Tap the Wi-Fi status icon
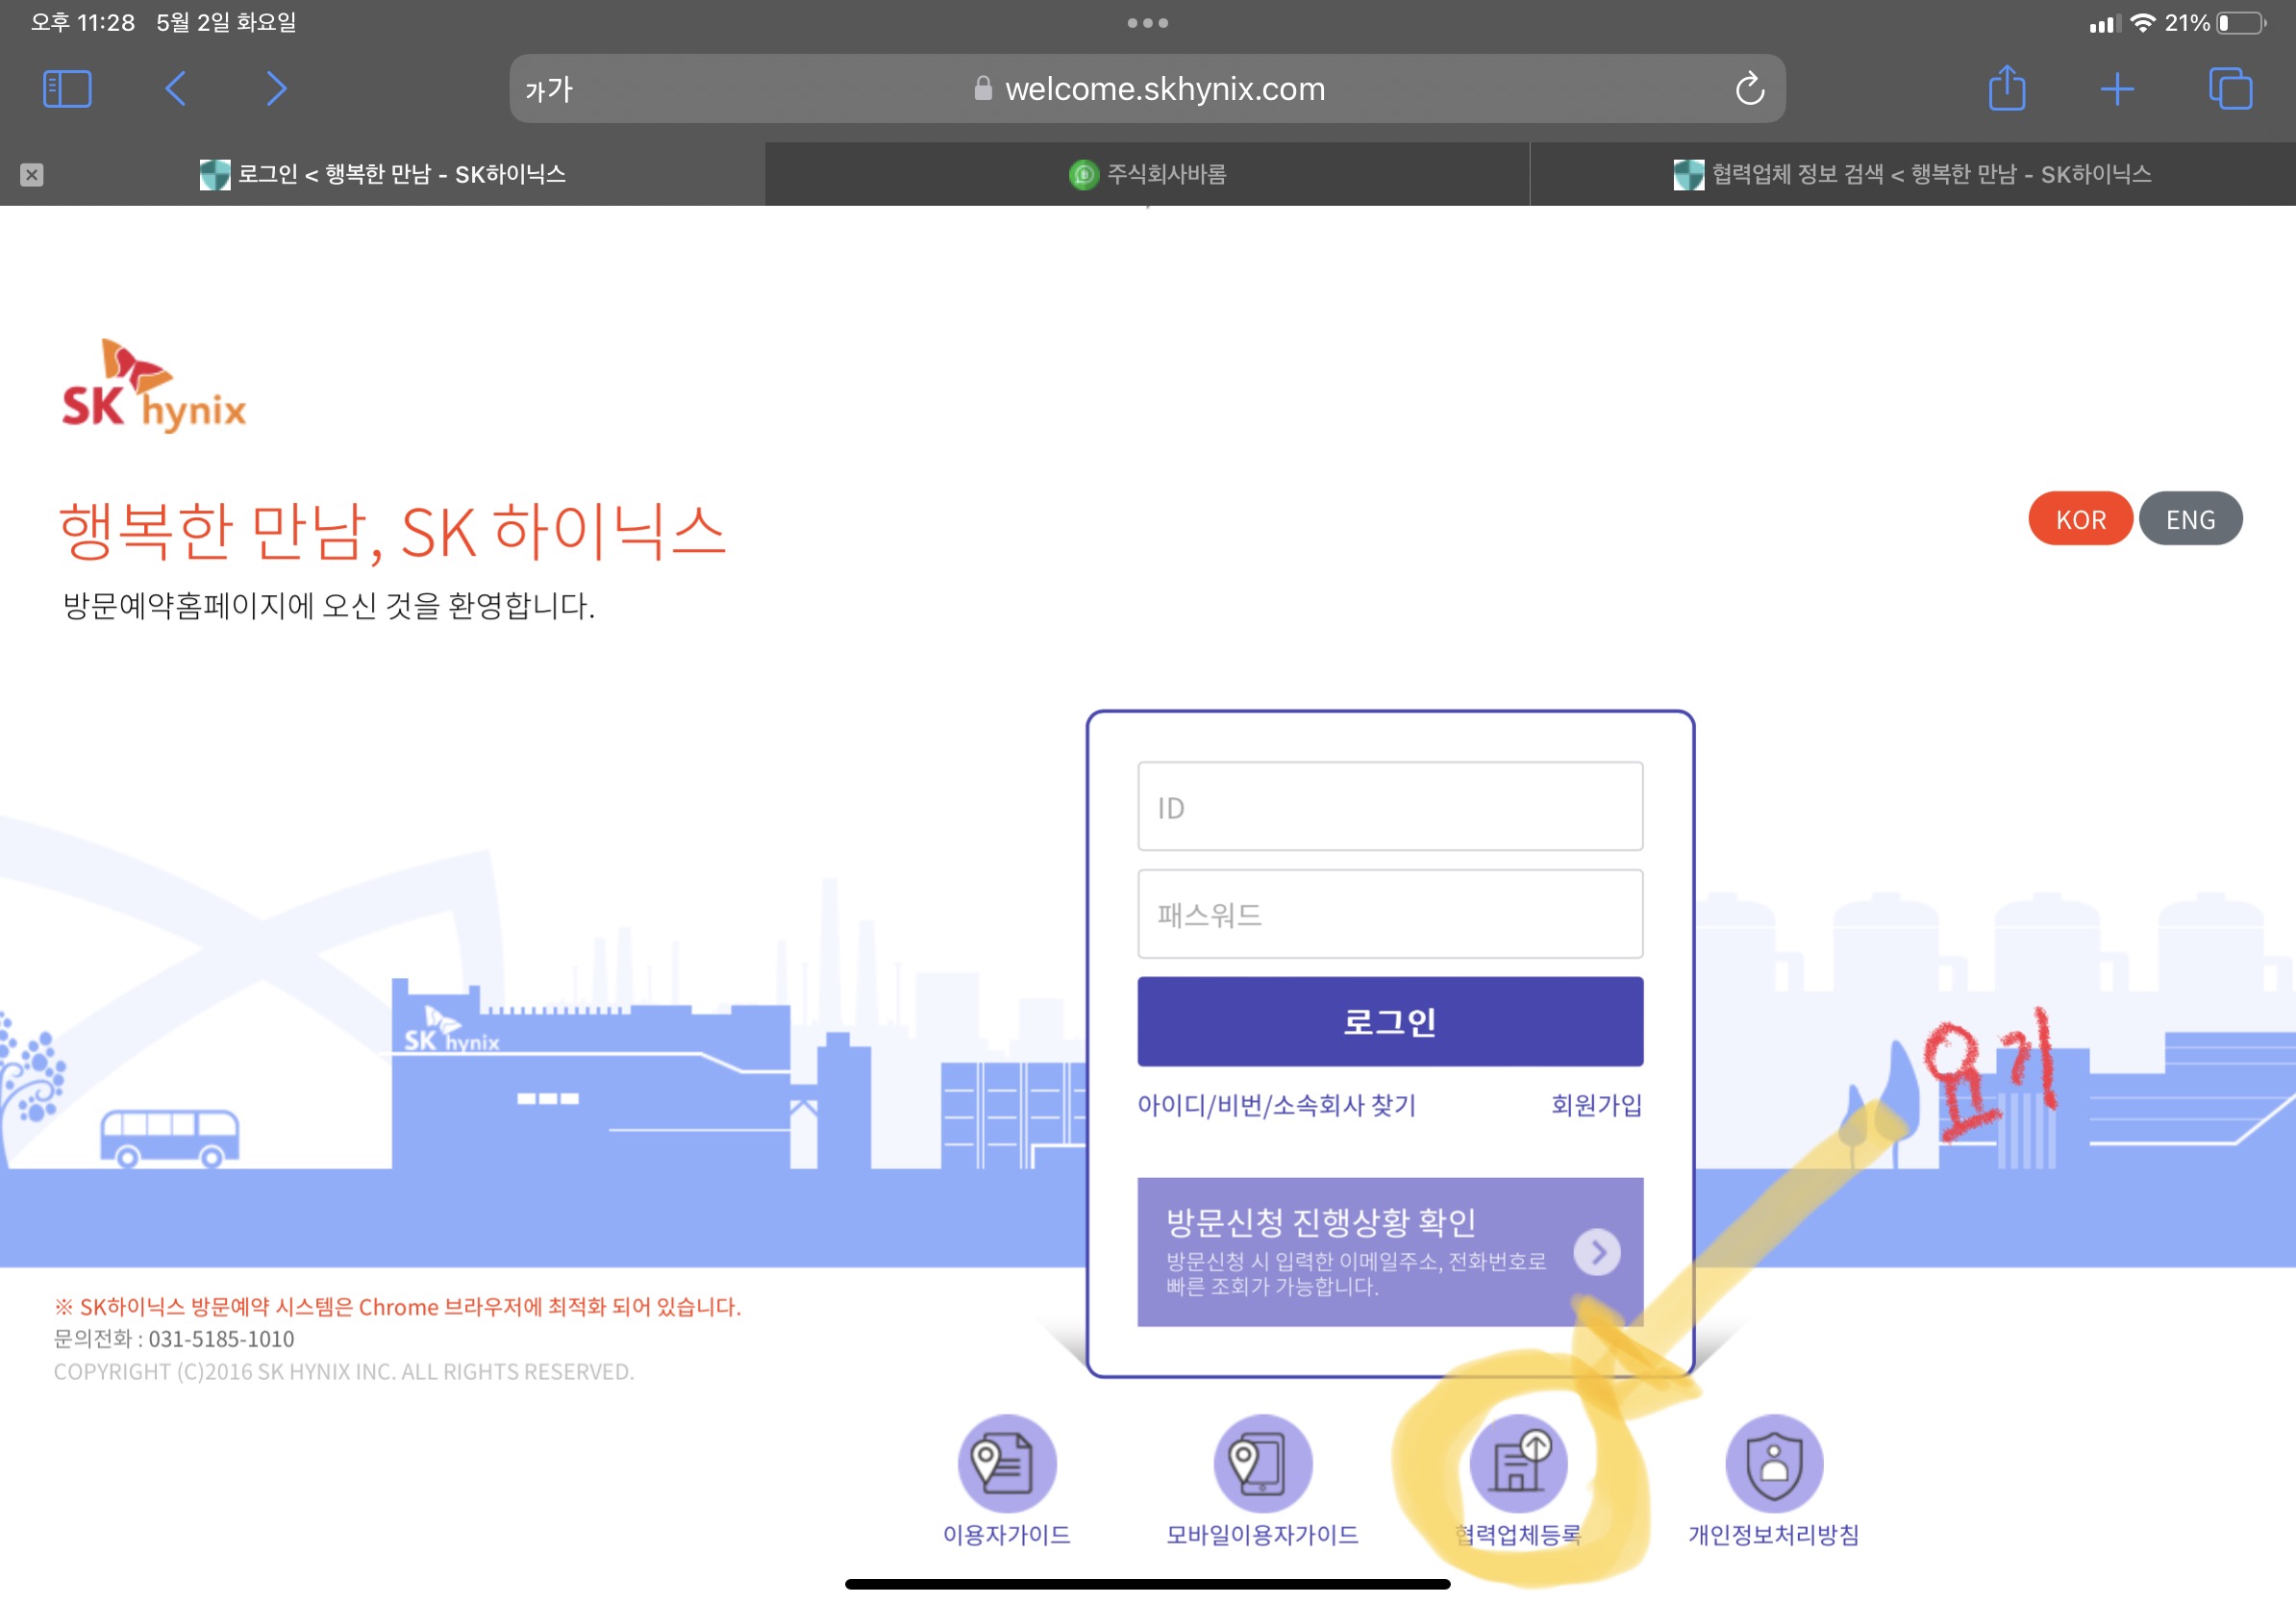The height and width of the screenshot is (1604, 2296). (x=2142, y=23)
